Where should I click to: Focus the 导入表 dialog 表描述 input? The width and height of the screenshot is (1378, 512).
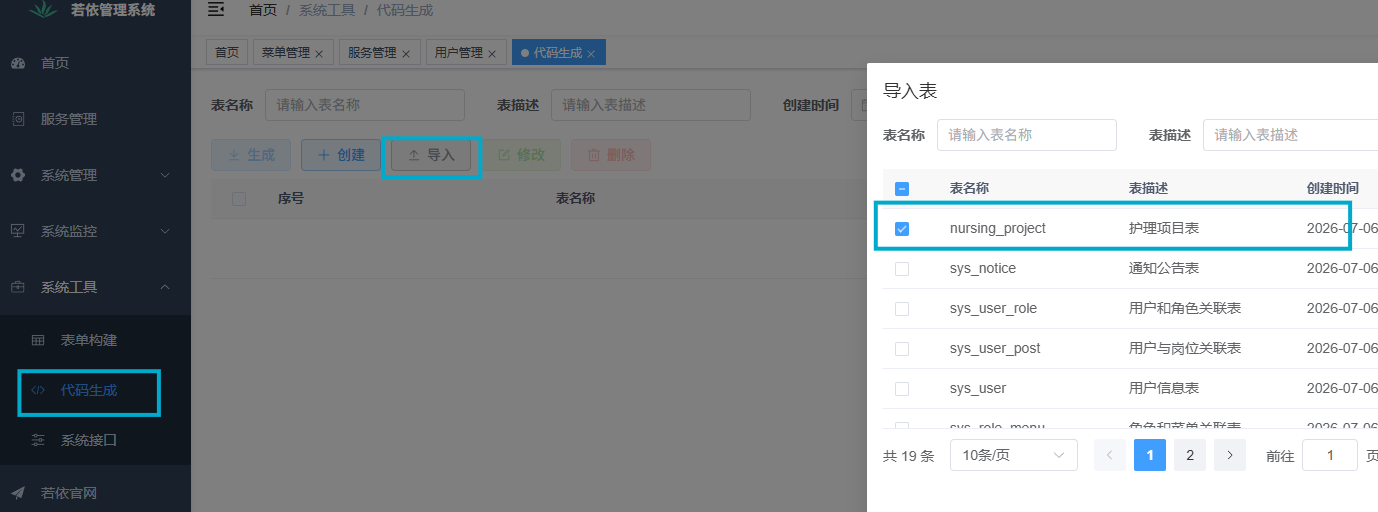(x=1290, y=135)
